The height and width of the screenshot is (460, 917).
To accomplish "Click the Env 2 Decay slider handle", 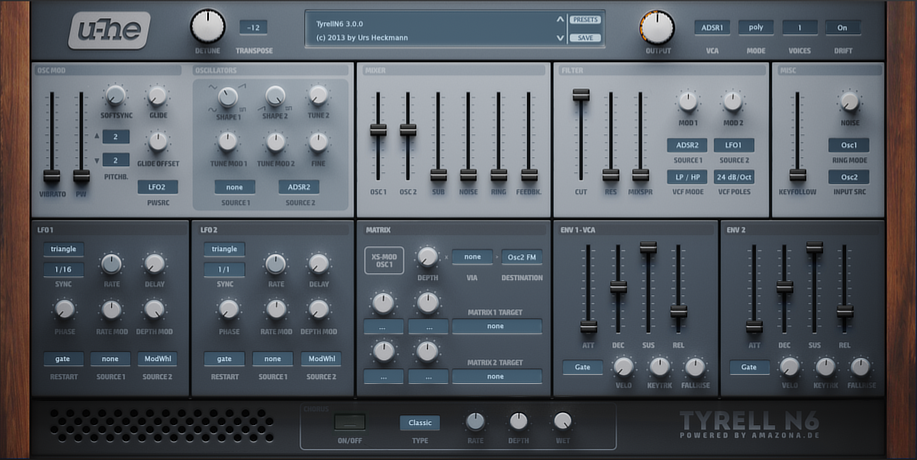I will pyautogui.click(x=785, y=287).
